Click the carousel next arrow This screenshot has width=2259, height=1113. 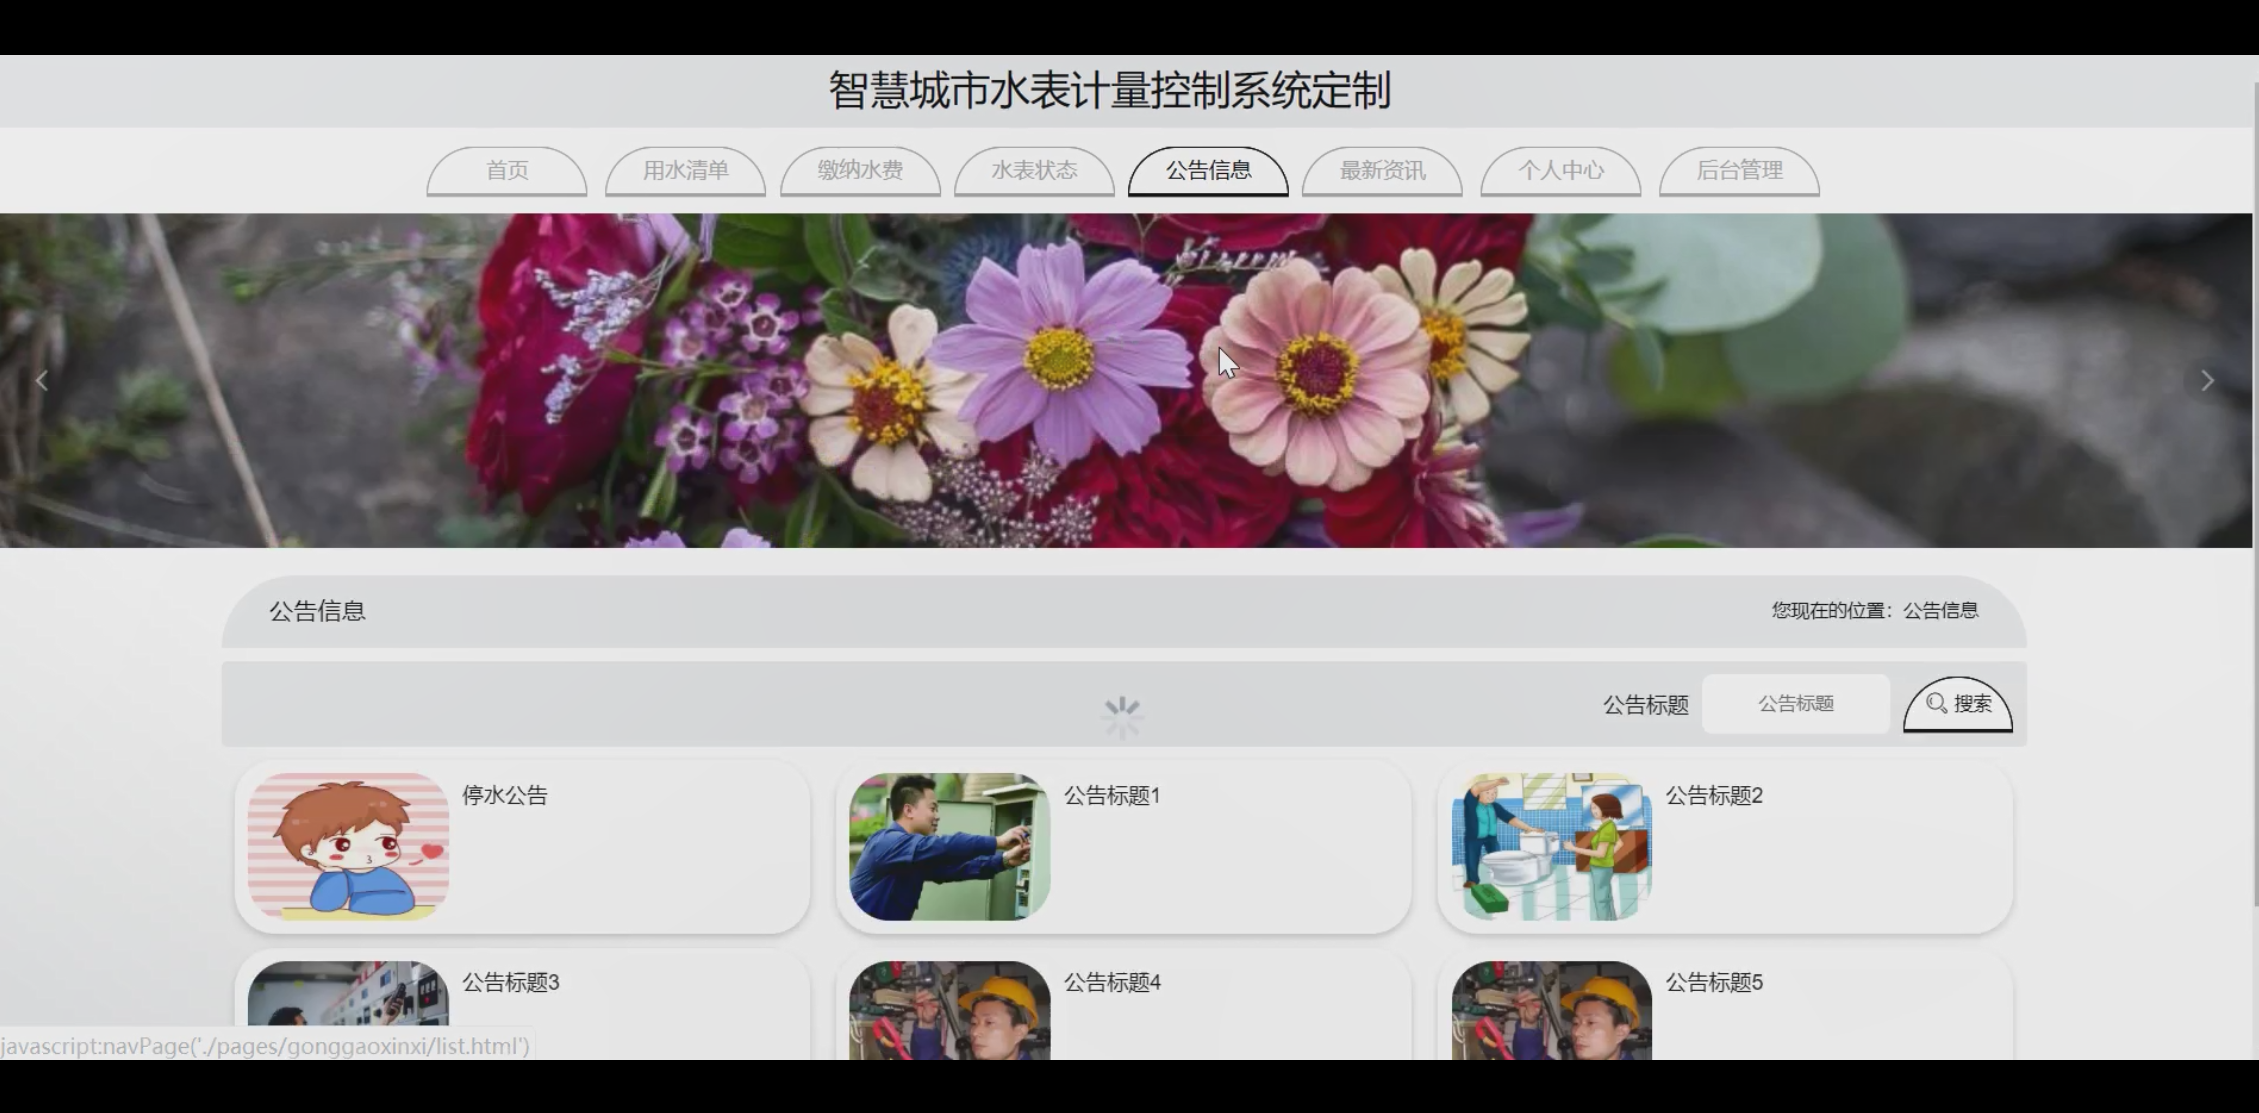pyautogui.click(x=2207, y=381)
